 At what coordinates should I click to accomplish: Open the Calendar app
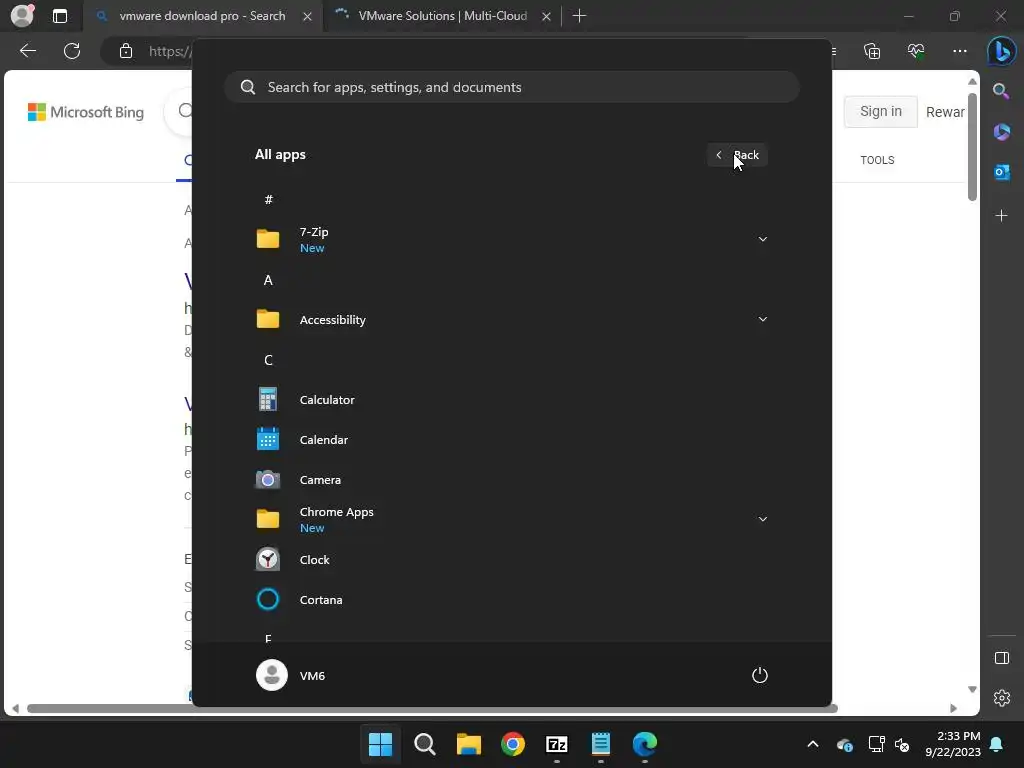click(511, 440)
